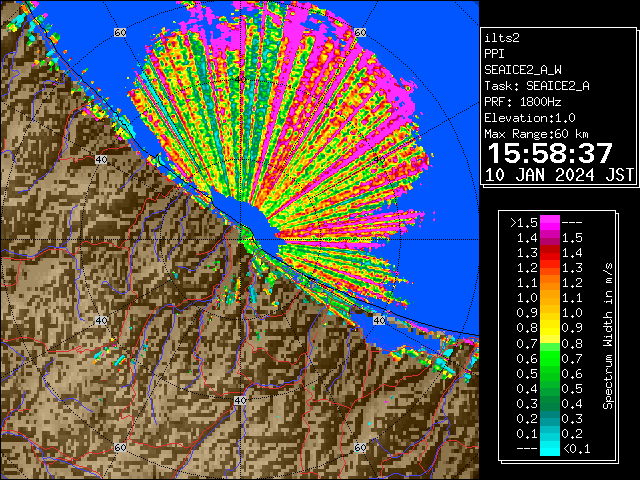Screen dimensions: 640x480
Task: Select the orange 1.1–1.2 legend band
Action: point(549,283)
